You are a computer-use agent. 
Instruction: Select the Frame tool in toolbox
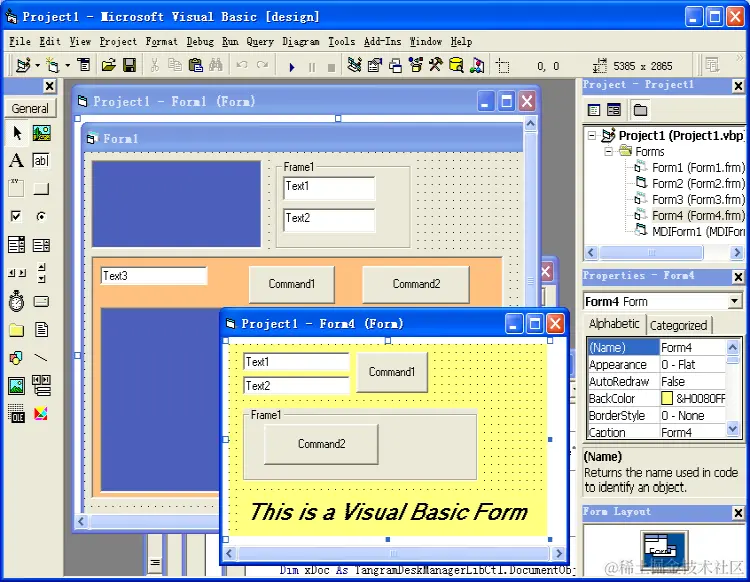point(17,188)
